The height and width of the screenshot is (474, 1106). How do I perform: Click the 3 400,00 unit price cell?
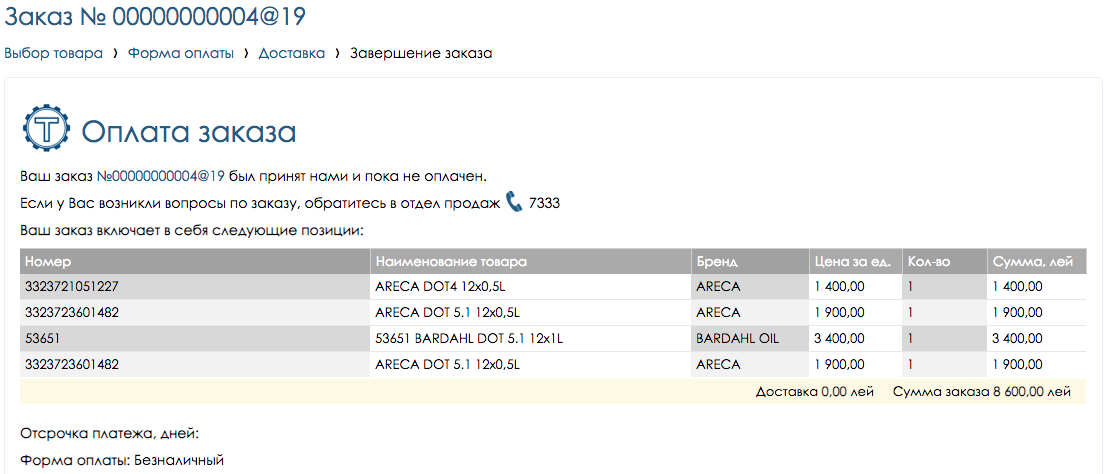tap(840, 339)
